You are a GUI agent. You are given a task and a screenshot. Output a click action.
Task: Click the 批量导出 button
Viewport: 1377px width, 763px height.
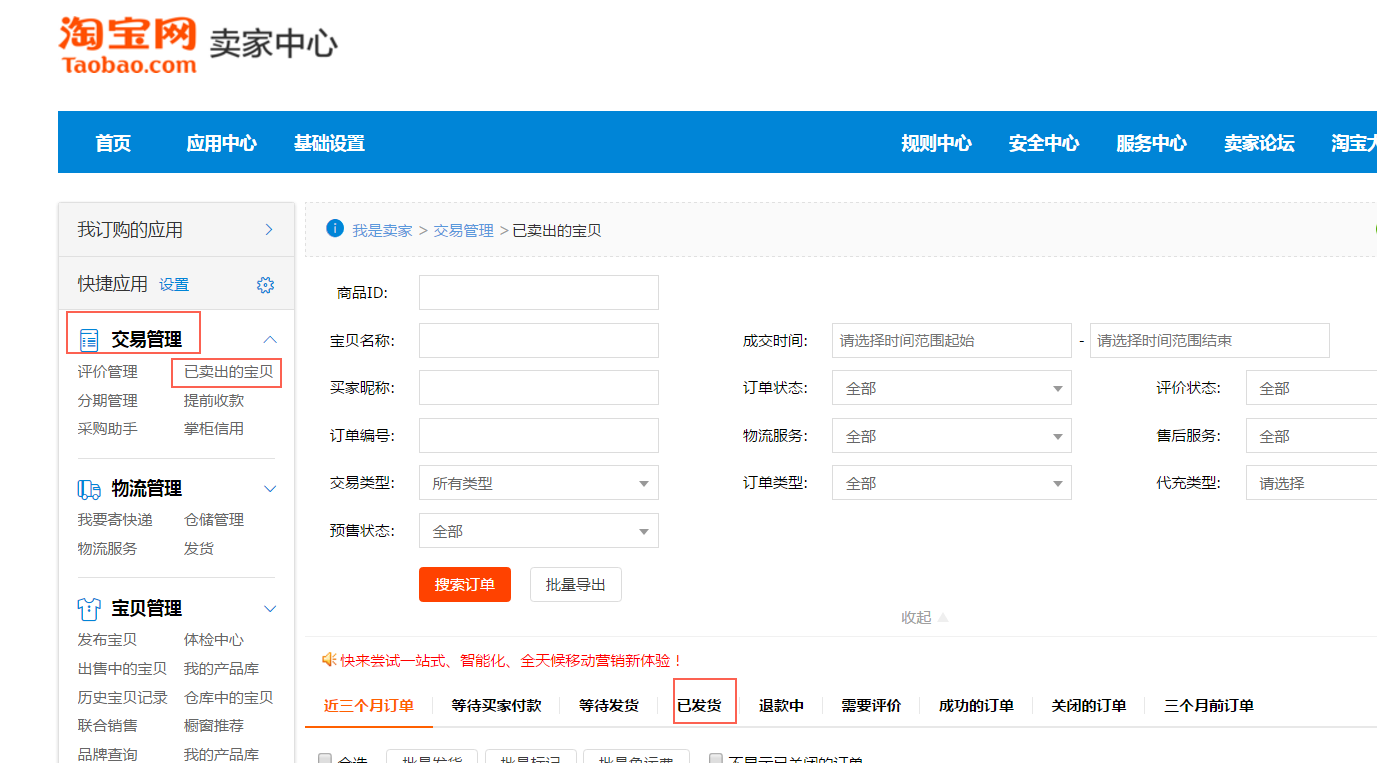tap(576, 584)
